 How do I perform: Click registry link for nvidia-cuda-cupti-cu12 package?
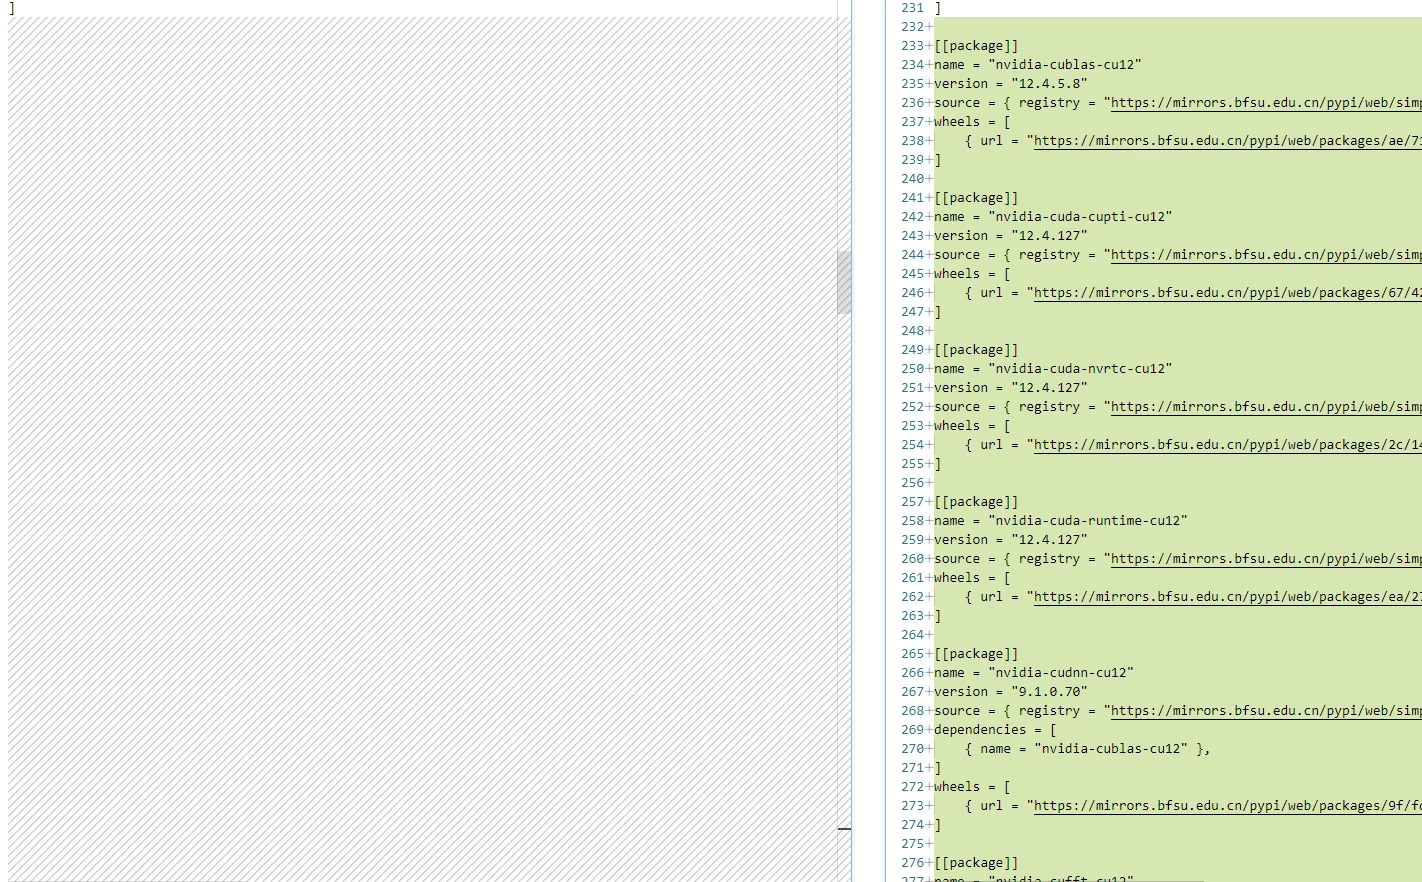pyautogui.click(x=1265, y=255)
